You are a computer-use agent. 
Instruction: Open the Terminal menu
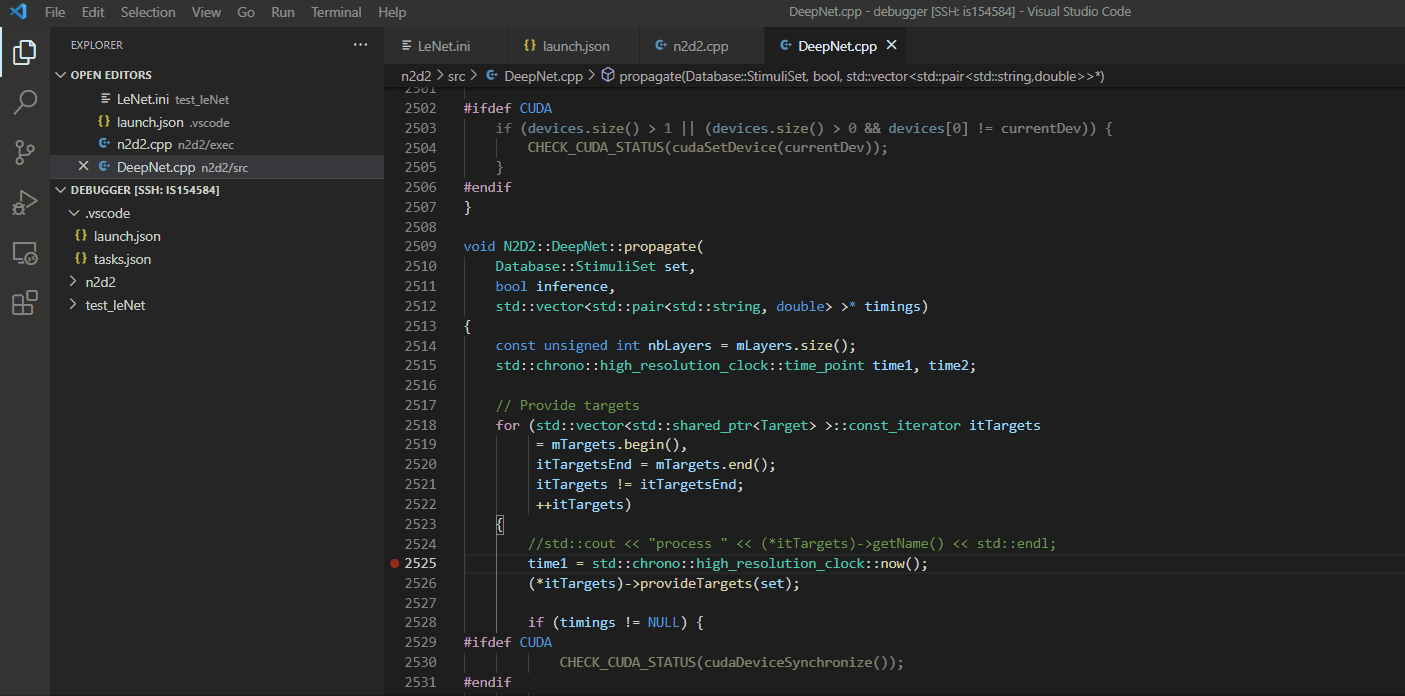(x=336, y=12)
